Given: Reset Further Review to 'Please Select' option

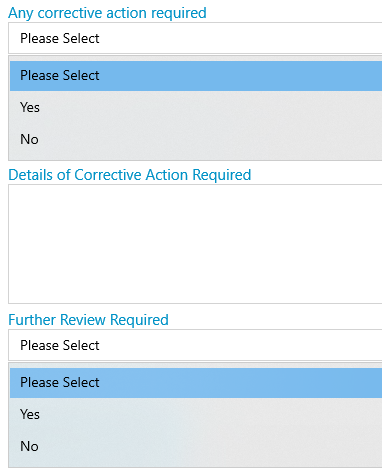Looking at the screenshot, I should 196,383.
